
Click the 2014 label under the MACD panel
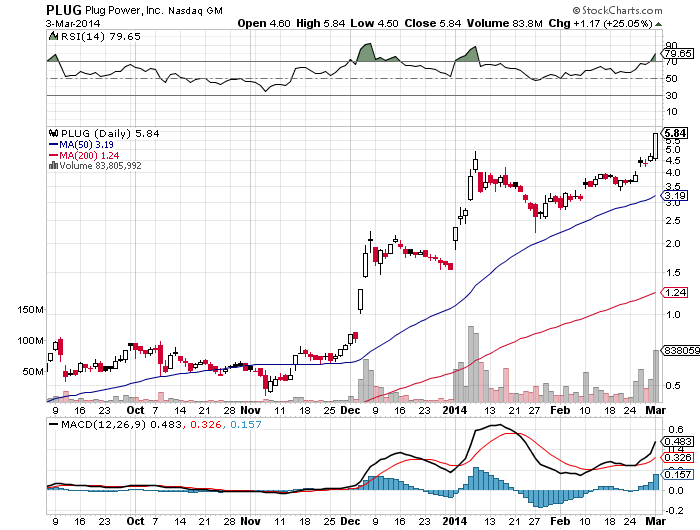pos(454,522)
